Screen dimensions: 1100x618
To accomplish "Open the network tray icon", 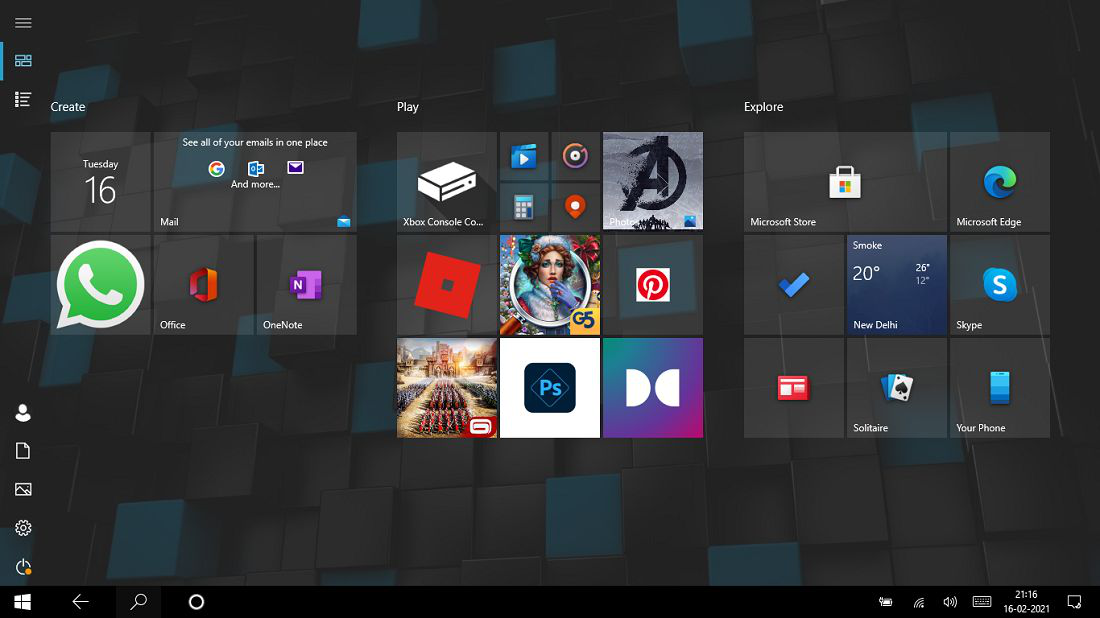I will point(918,602).
